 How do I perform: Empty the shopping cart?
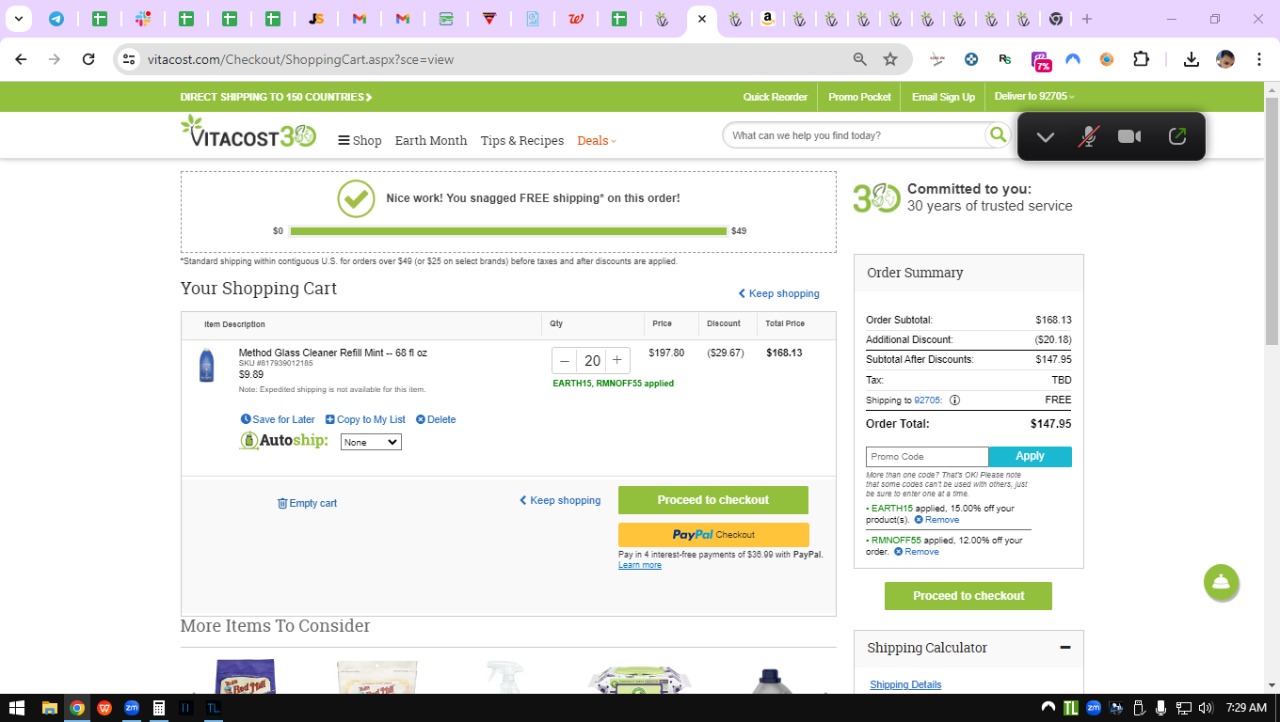pos(307,503)
